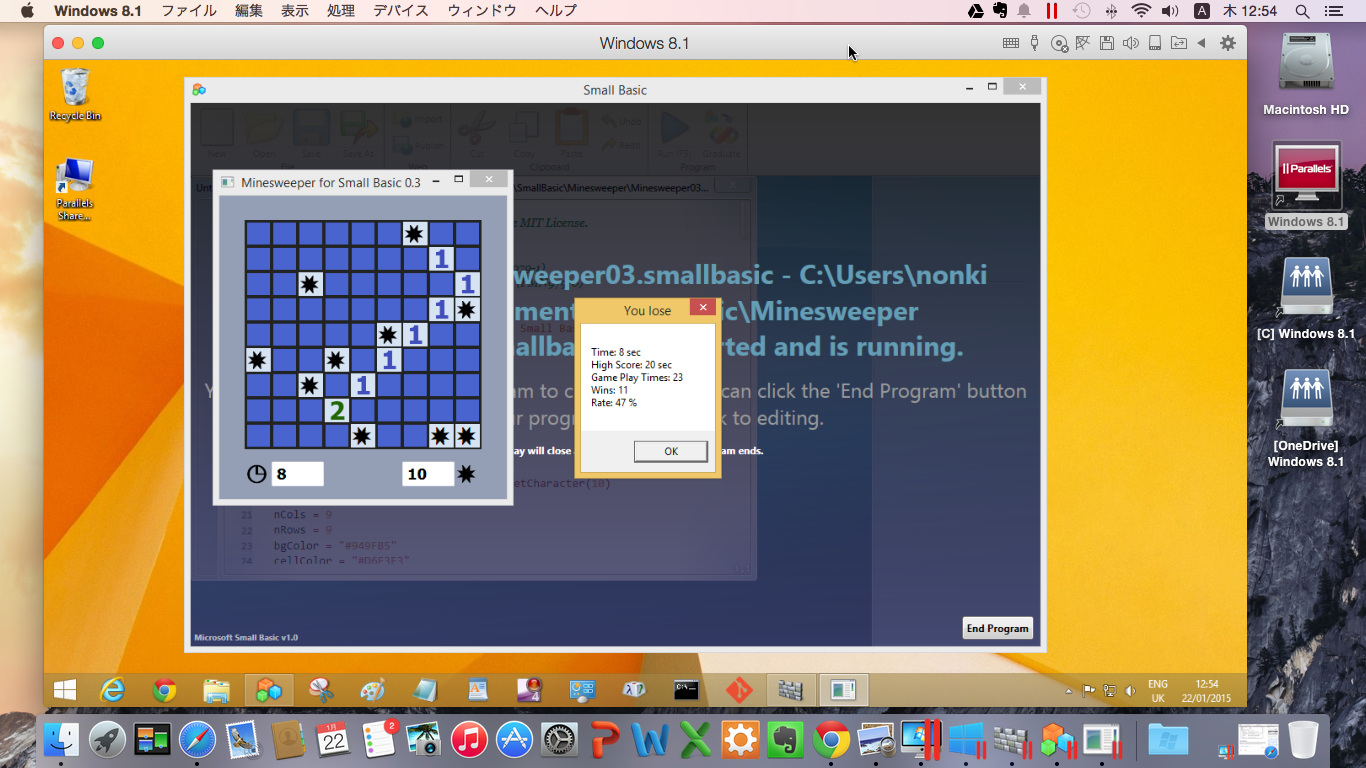The width and height of the screenshot is (1366, 768).
Task: Click the Wi-Fi icon in the Mac menu bar
Action: [1141, 11]
